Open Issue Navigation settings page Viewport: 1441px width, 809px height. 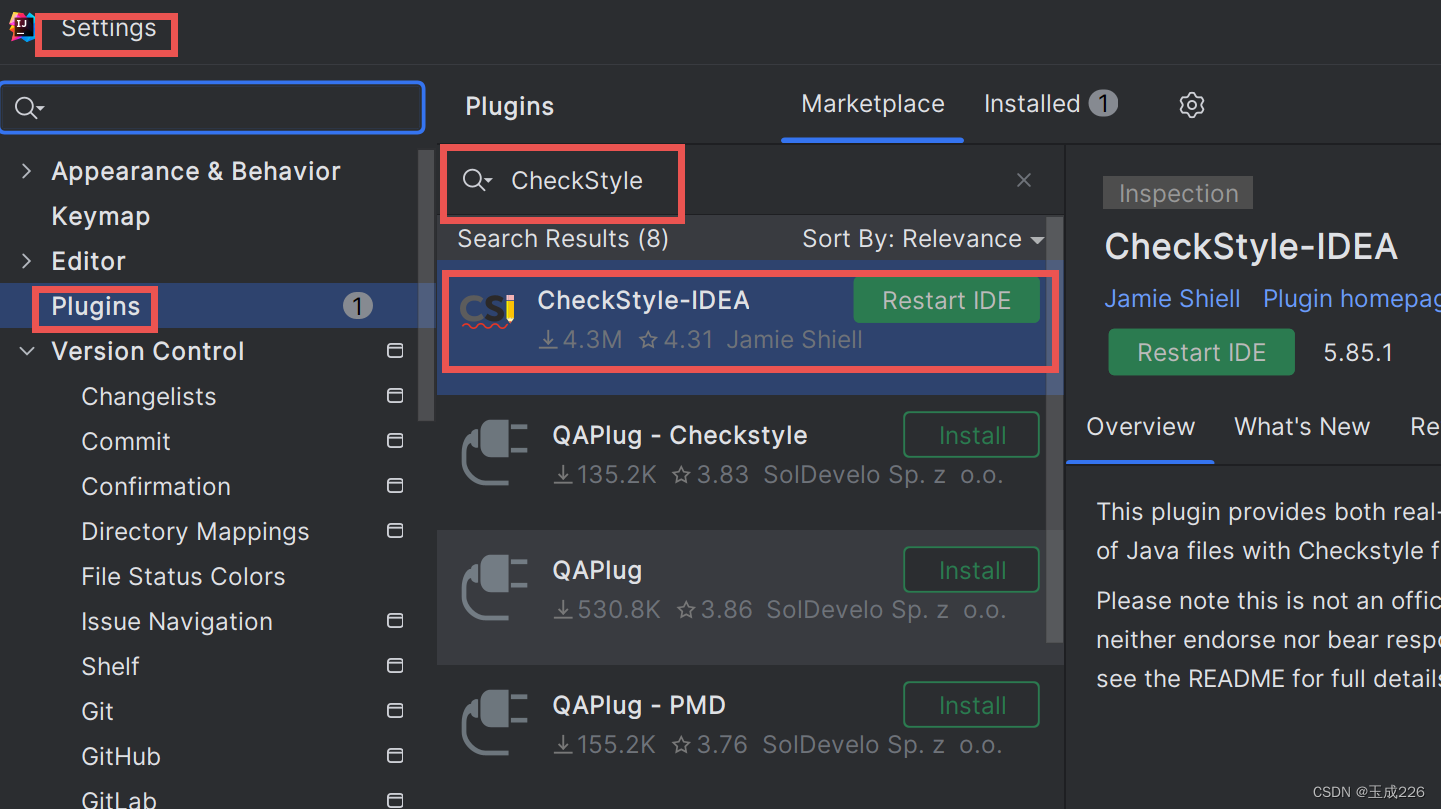click(x=177, y=621)
